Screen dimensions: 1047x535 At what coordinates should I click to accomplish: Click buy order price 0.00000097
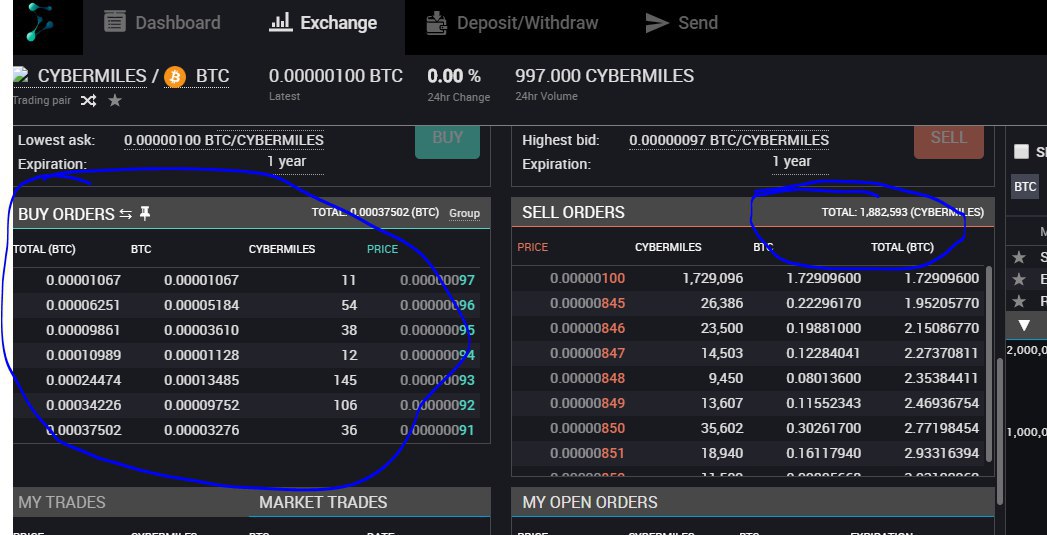pyautogui.click(x=437, y=281)
